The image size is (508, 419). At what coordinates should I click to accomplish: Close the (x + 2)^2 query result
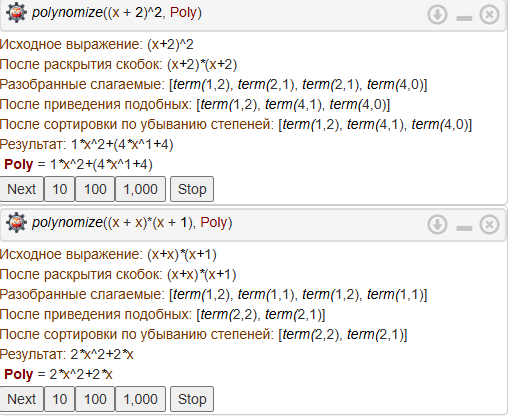coord(489,15)
